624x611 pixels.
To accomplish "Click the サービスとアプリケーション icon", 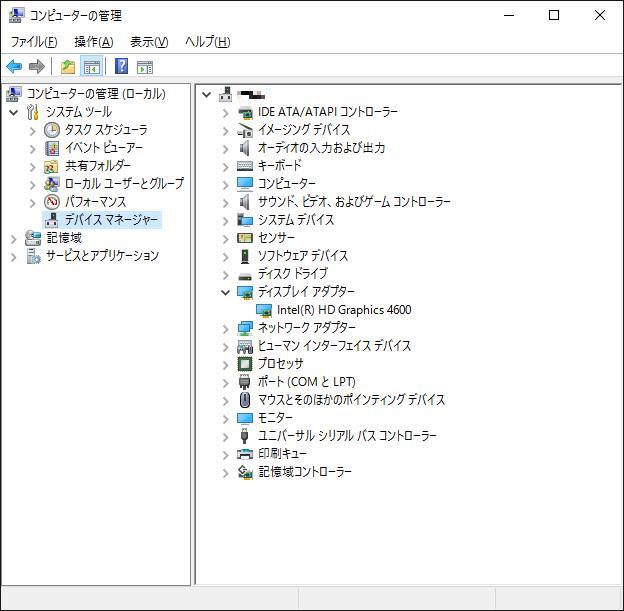I will (x=33, y=256).
